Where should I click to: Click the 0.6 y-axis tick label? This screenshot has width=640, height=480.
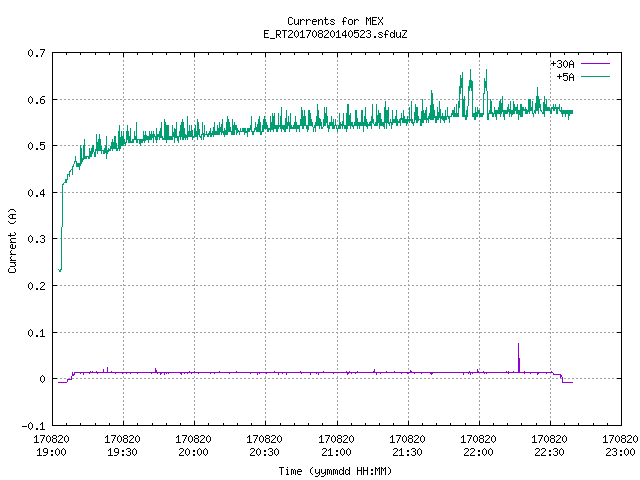pyautogui.click(x=36, y=100)
